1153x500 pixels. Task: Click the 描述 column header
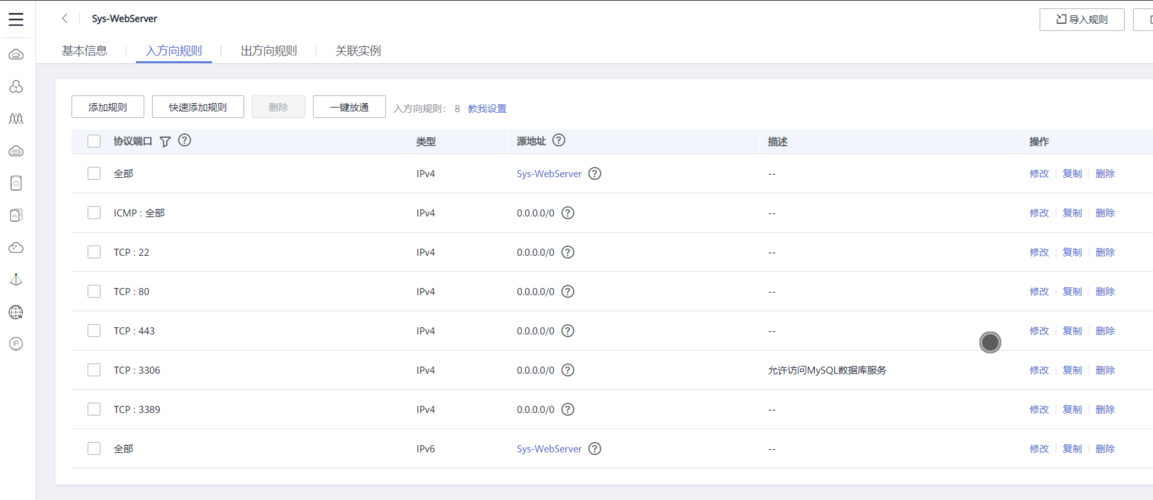point(777,142)
